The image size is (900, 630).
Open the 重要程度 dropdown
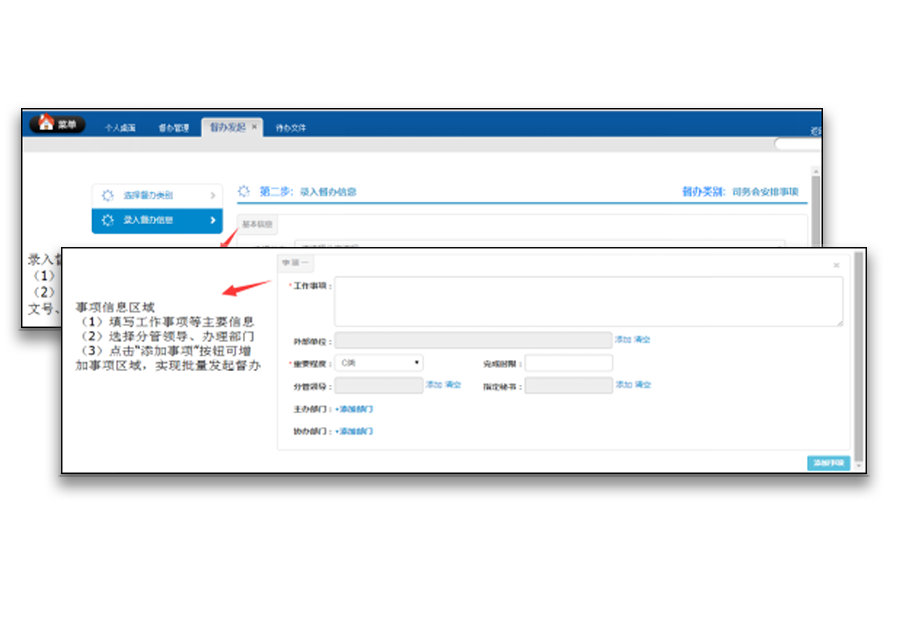click(379, 363)
